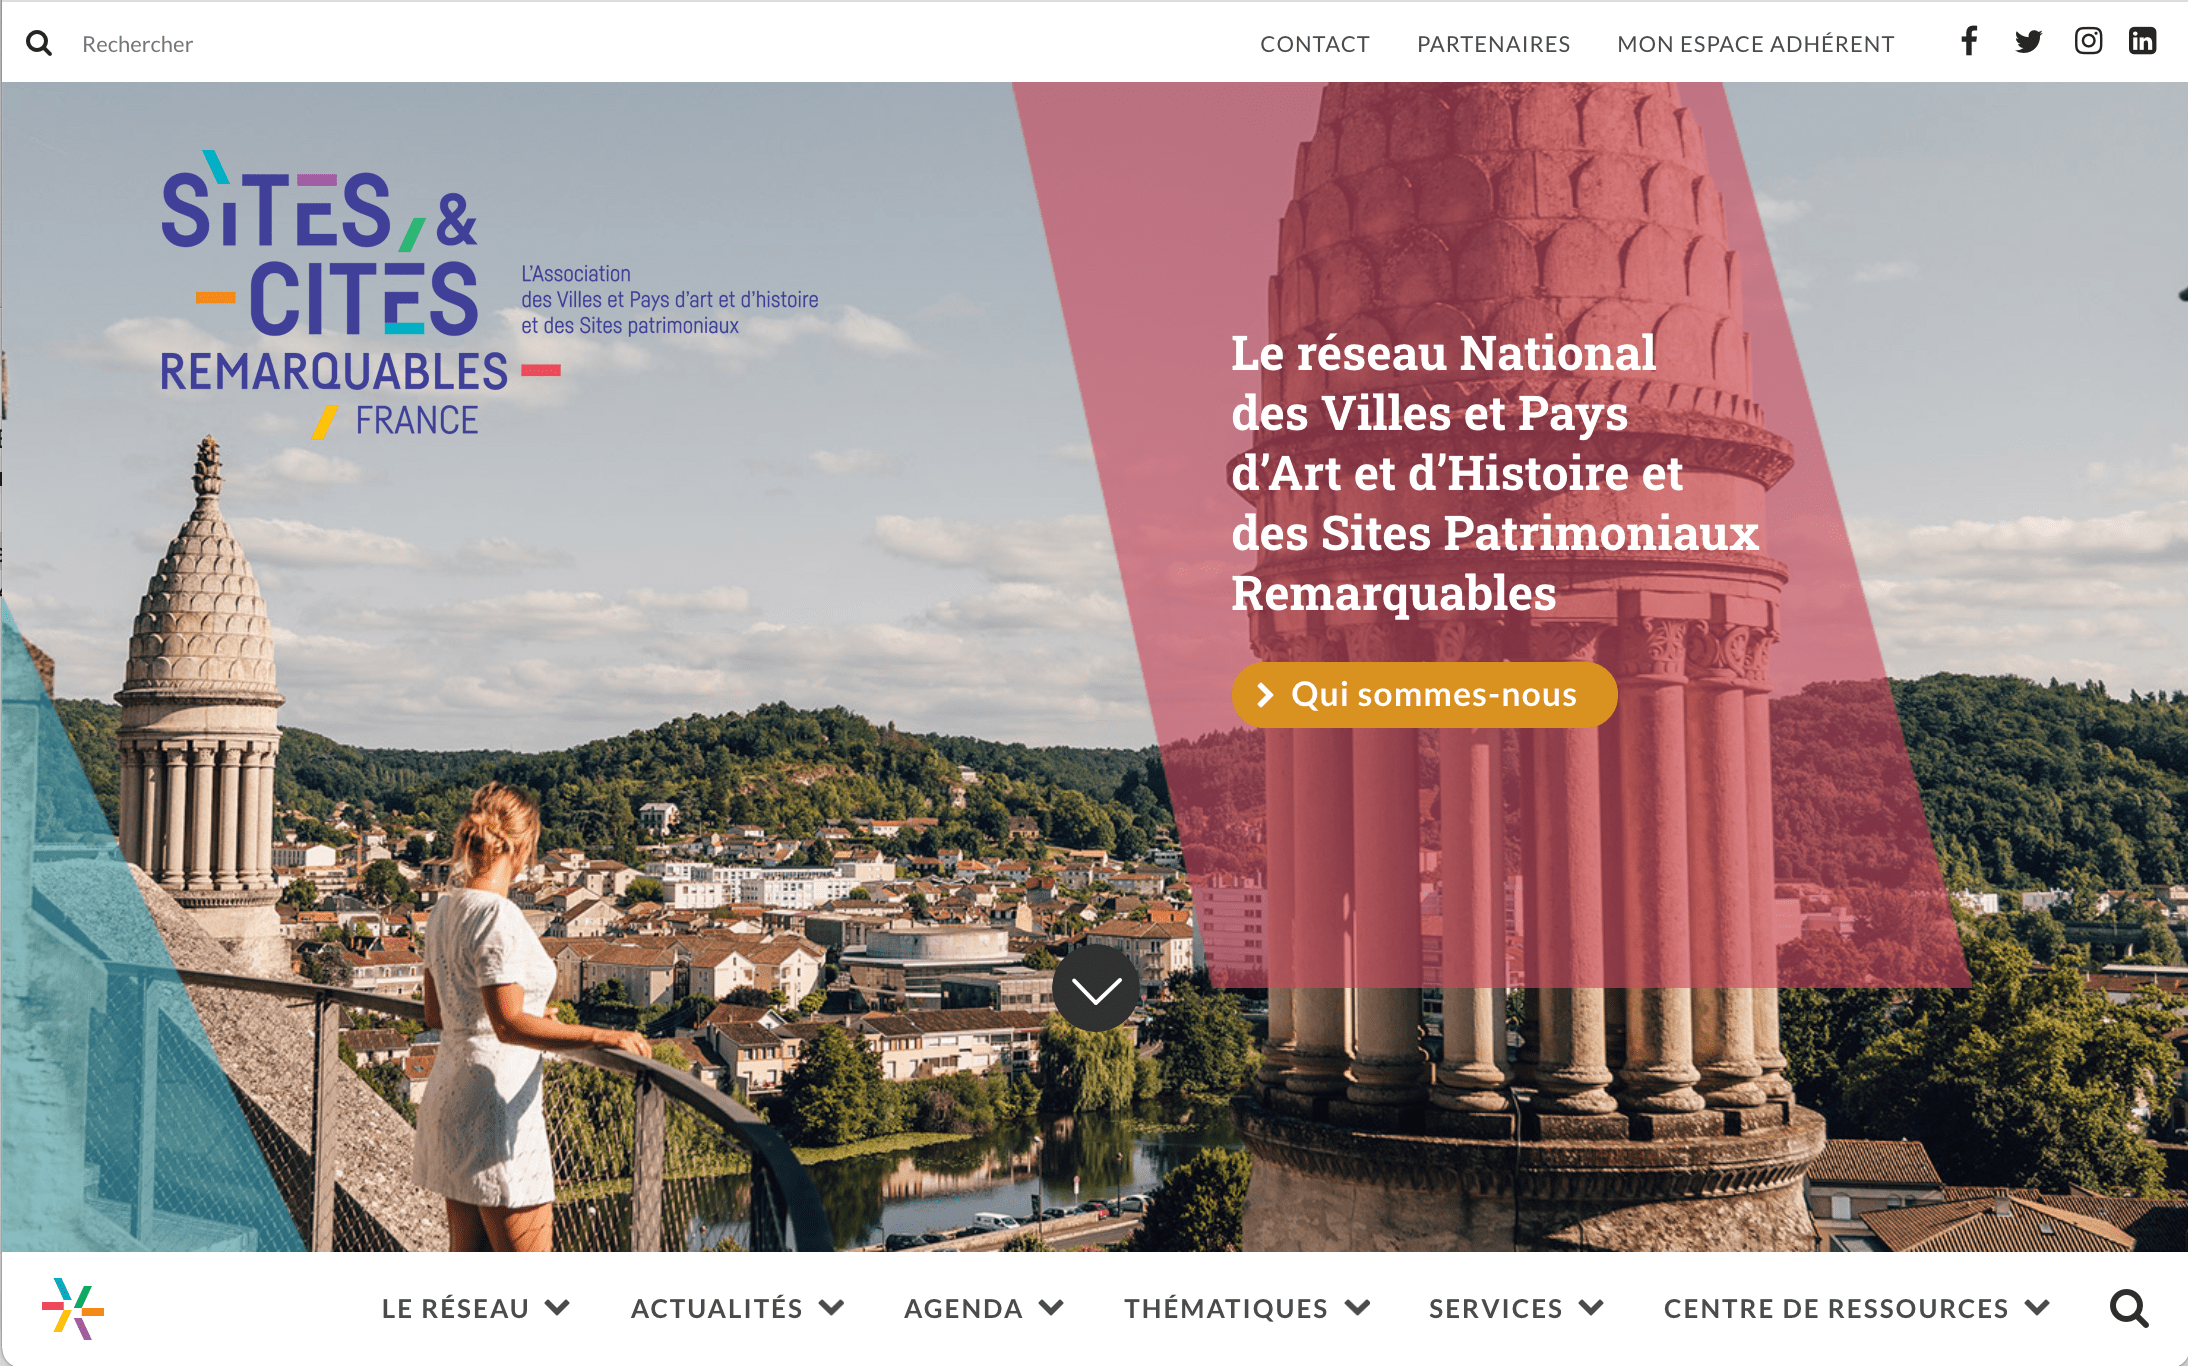Expand Centre de Ressources menu
Image resolution: width=2188 pixels, height=1366 pixels.
pyautogui.click(x=1857, y=1308)
